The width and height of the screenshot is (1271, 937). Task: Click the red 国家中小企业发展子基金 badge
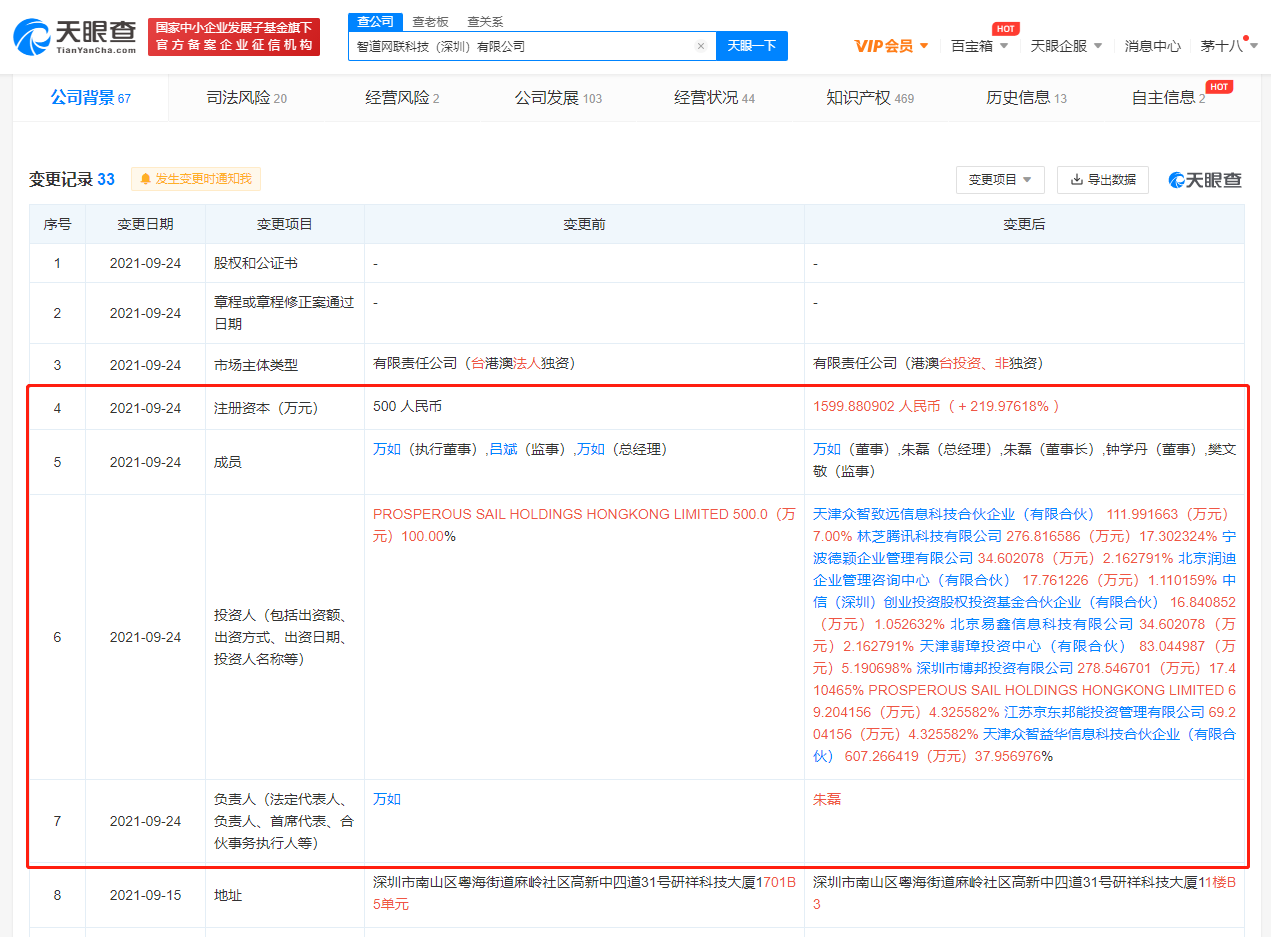234,35
